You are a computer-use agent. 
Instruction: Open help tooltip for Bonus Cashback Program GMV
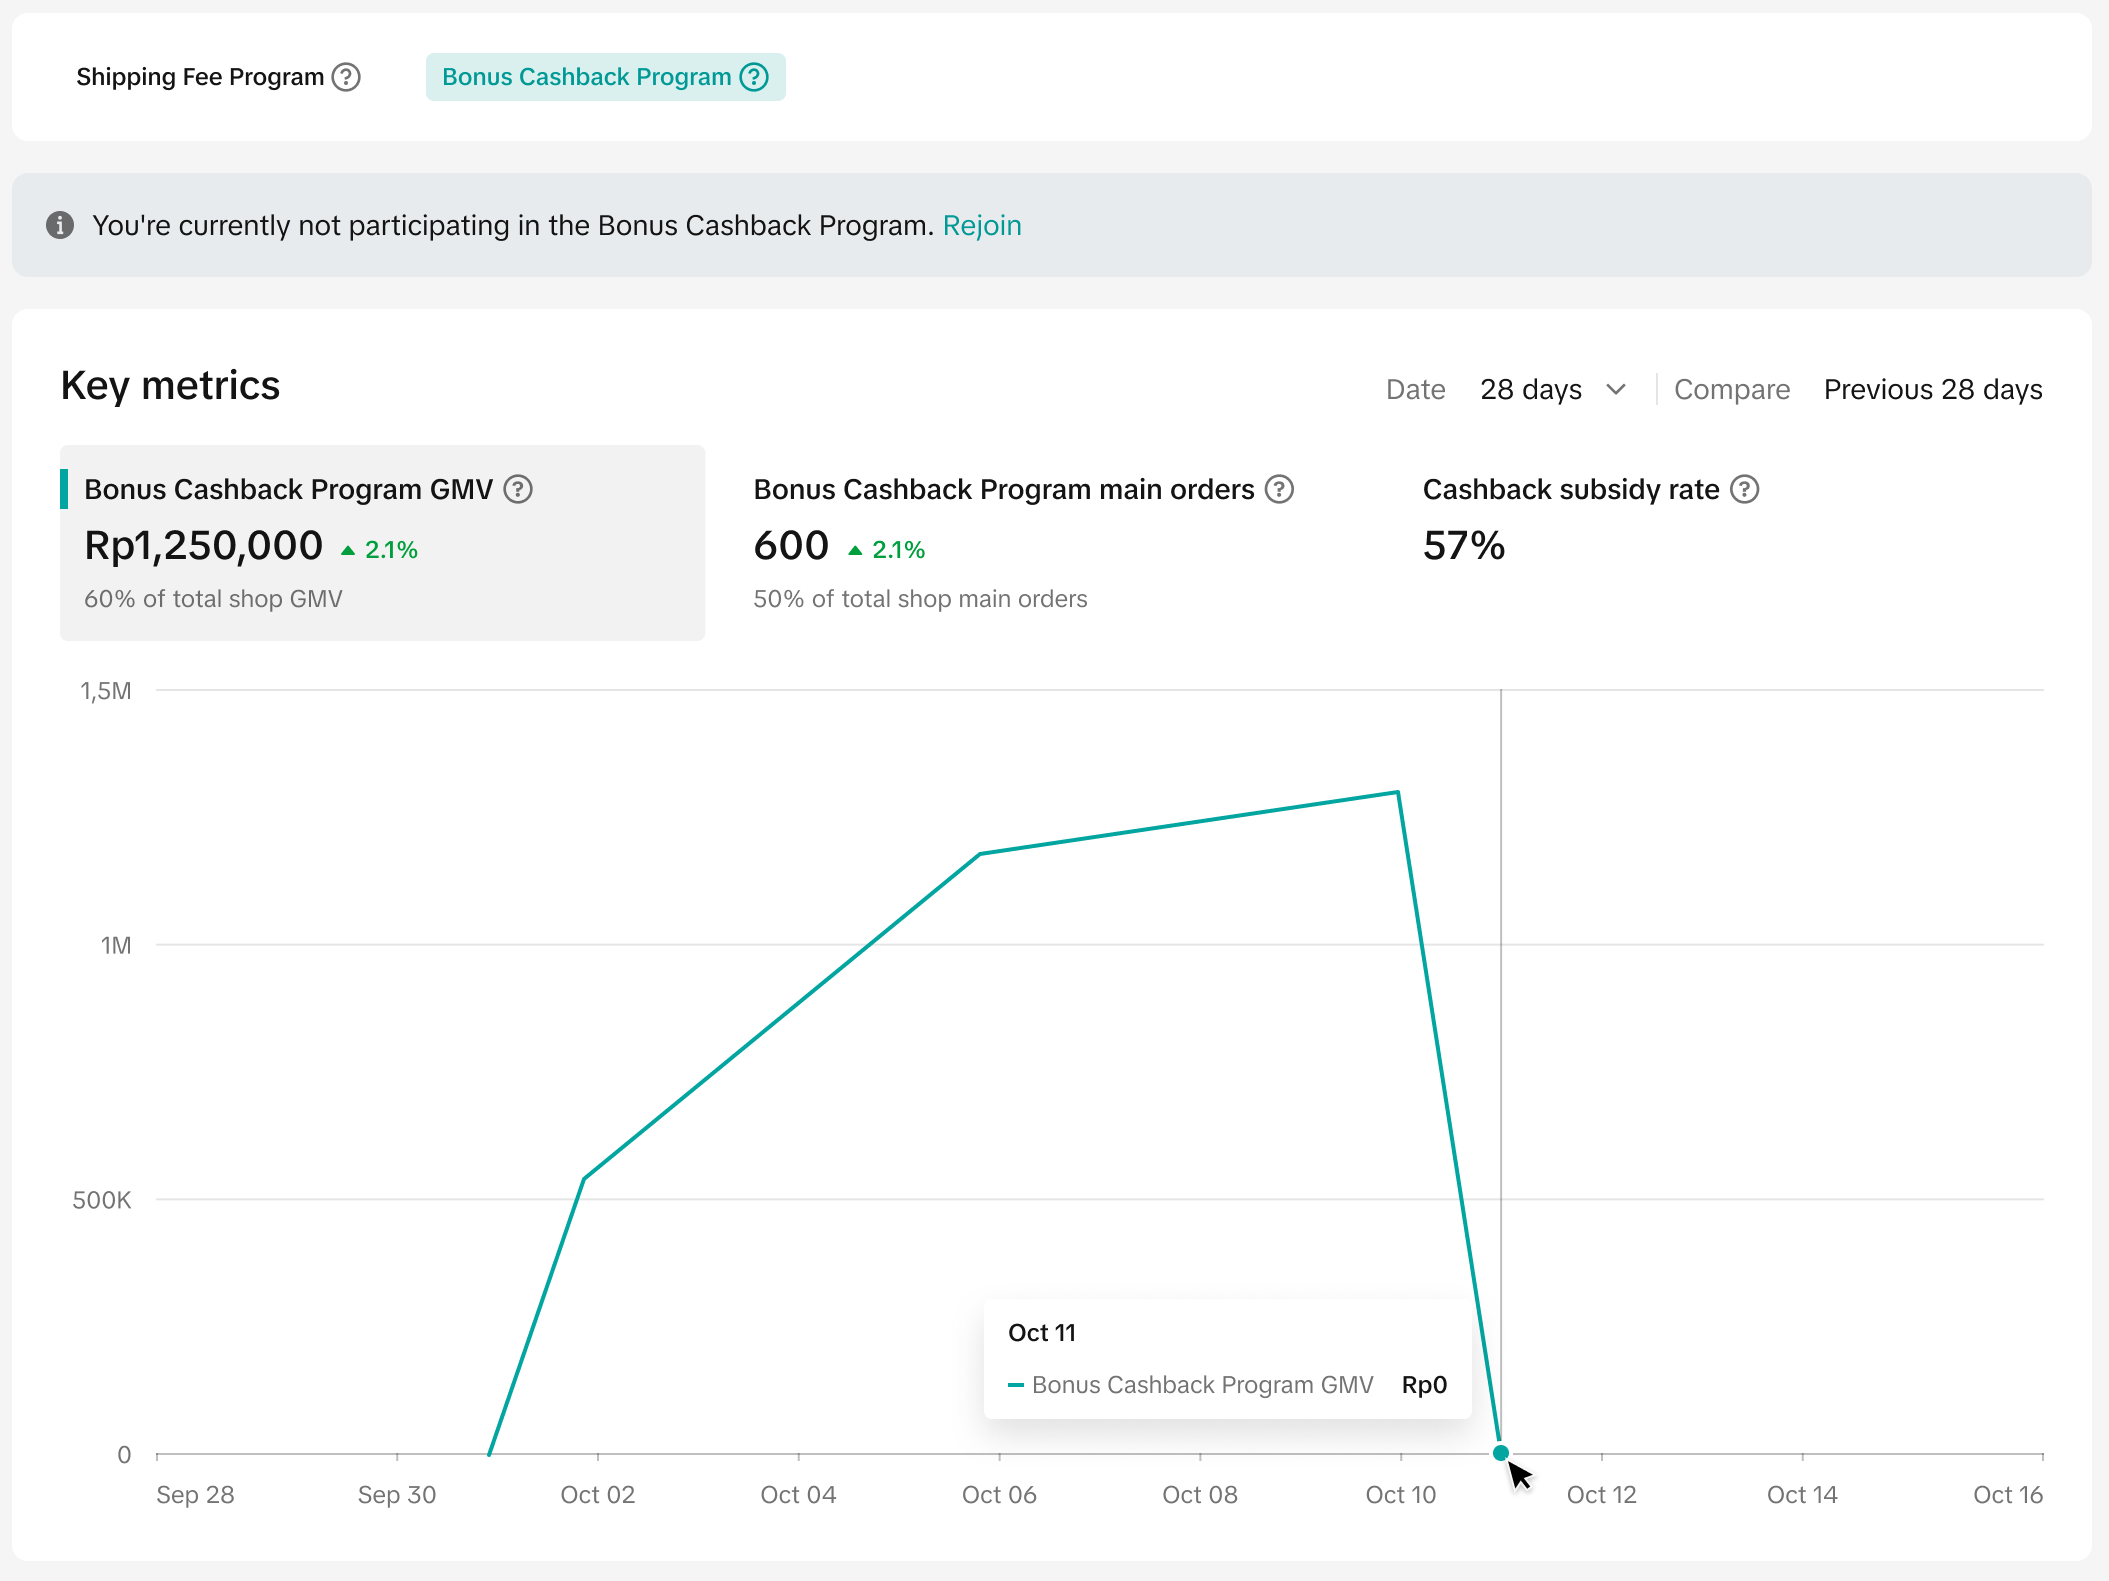(518, 489)
